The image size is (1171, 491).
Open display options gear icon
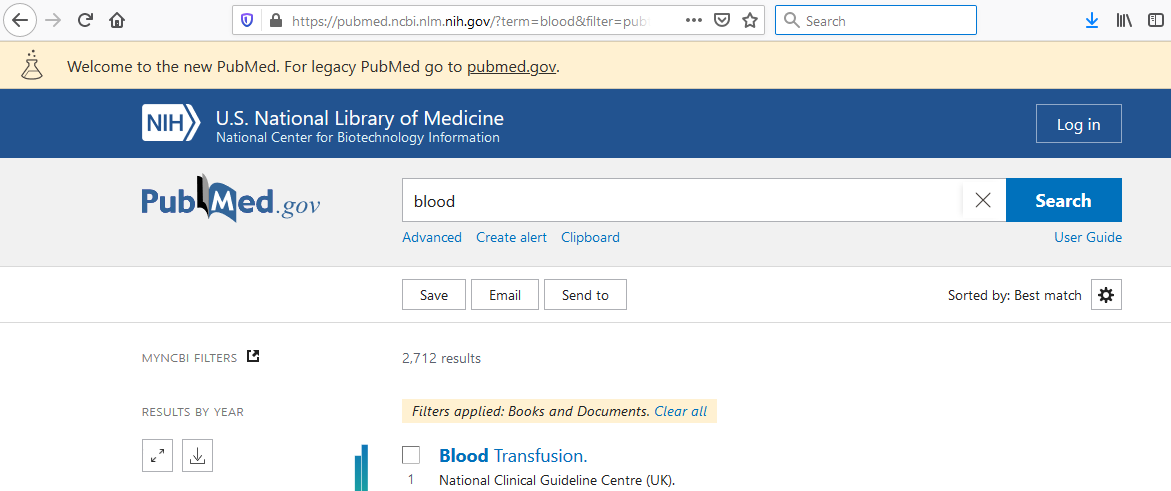click(1106, 295)
